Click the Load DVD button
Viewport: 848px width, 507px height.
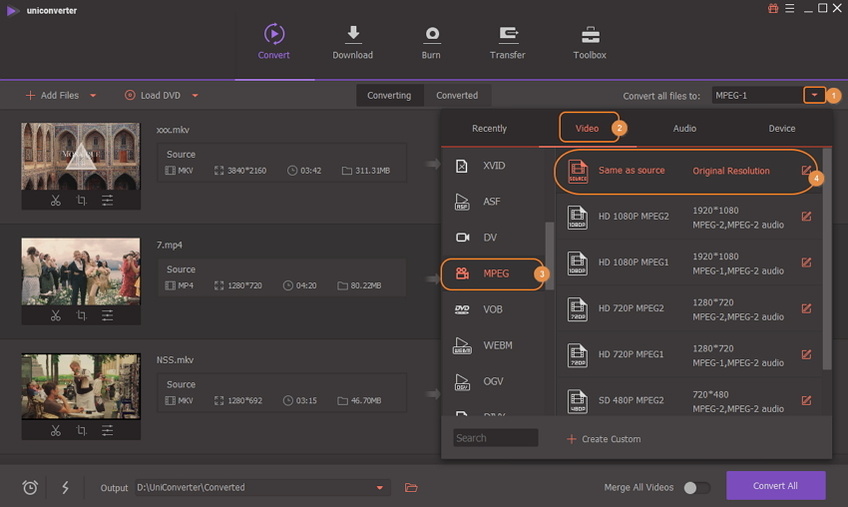click(153, 95)
